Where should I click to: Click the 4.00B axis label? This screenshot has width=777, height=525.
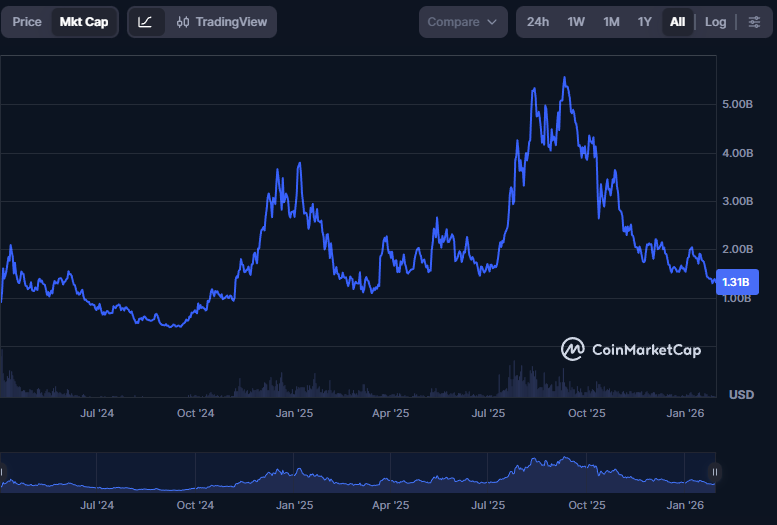[x=737, y=153]
